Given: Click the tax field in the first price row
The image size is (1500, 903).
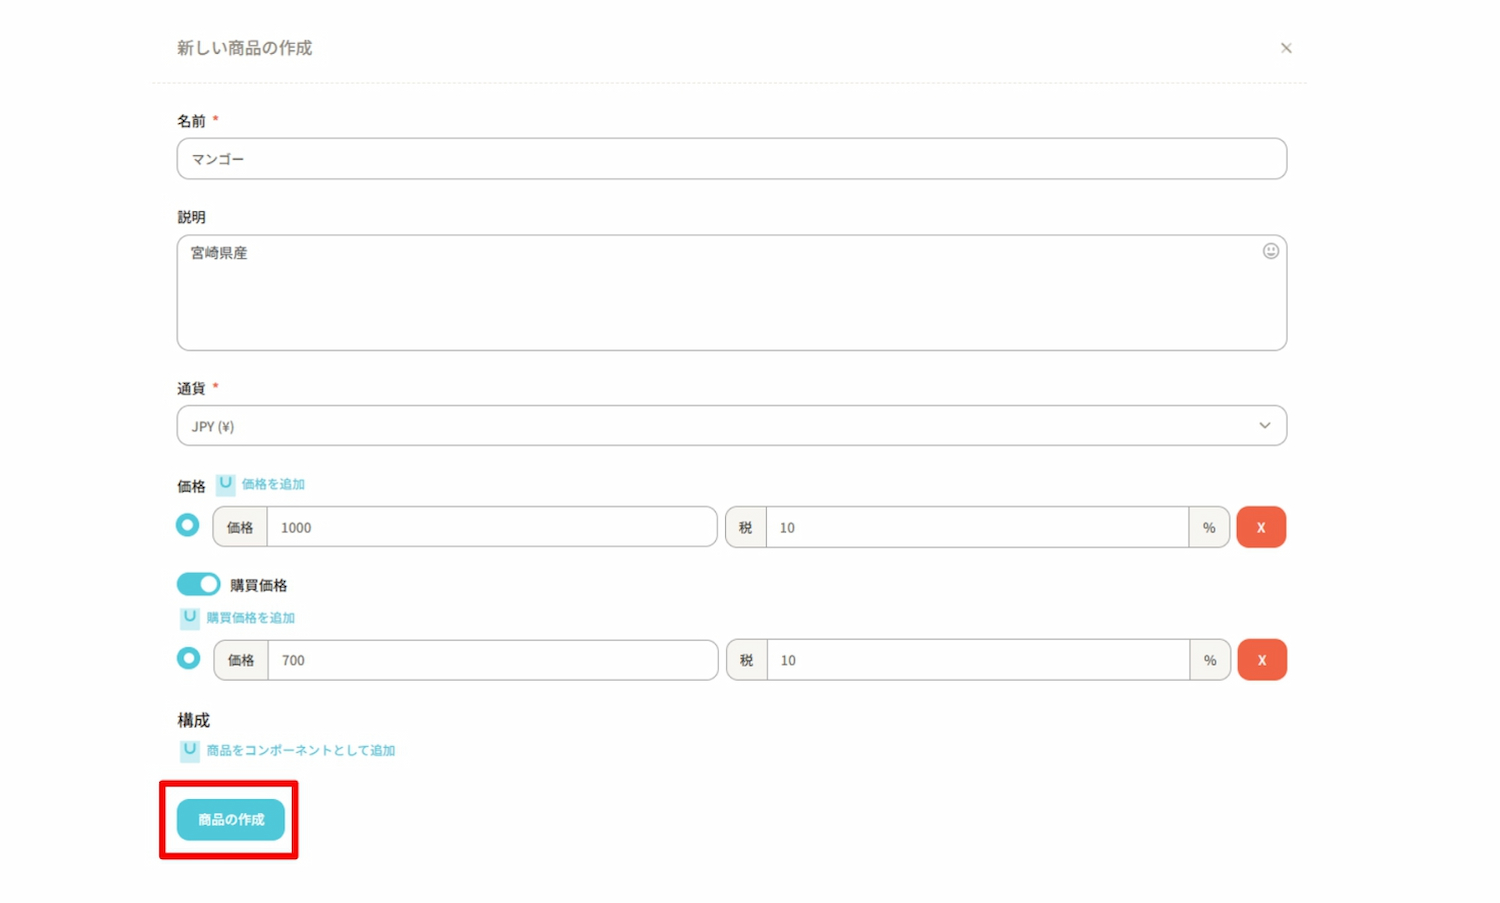Looking at the screenshot, I should click(x=976, y=527).
